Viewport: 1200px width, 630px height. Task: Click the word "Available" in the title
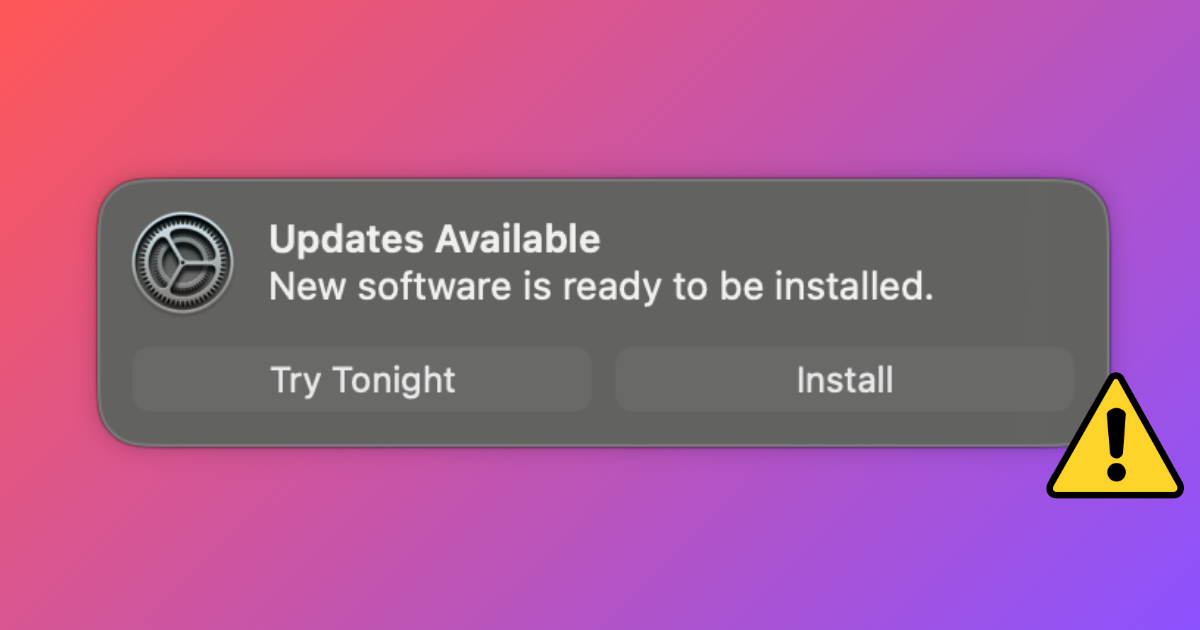(517, 240)
